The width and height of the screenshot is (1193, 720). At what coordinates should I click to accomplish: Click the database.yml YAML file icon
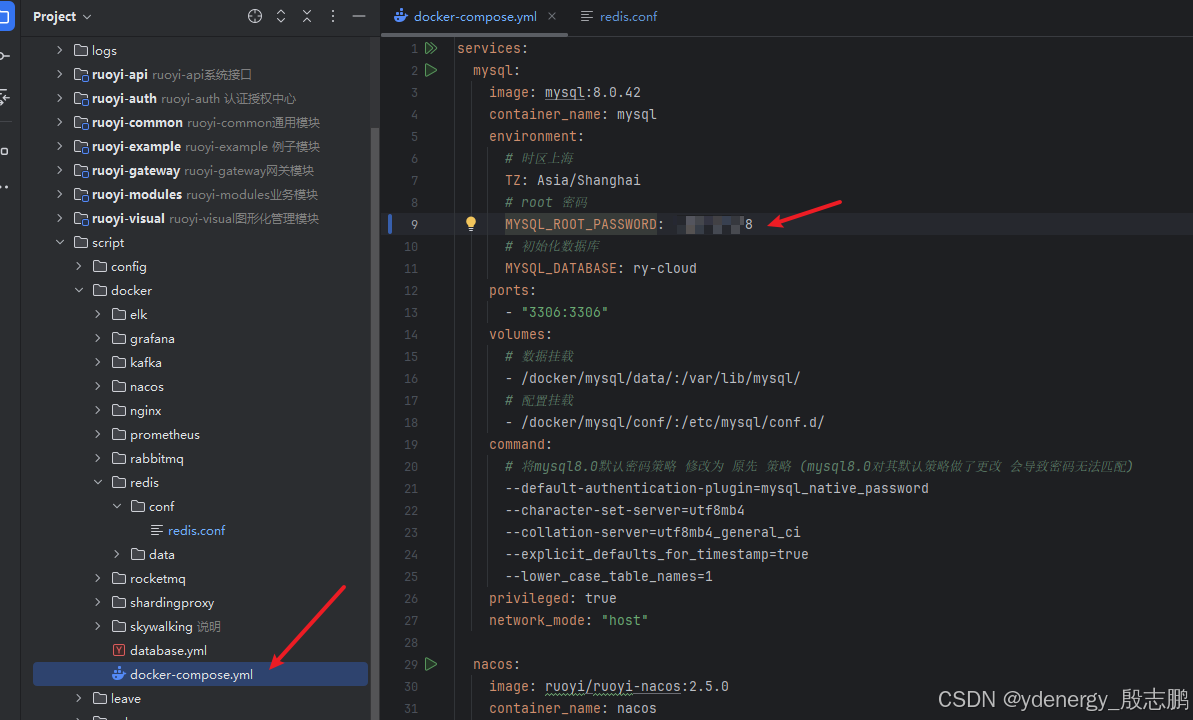119,650
